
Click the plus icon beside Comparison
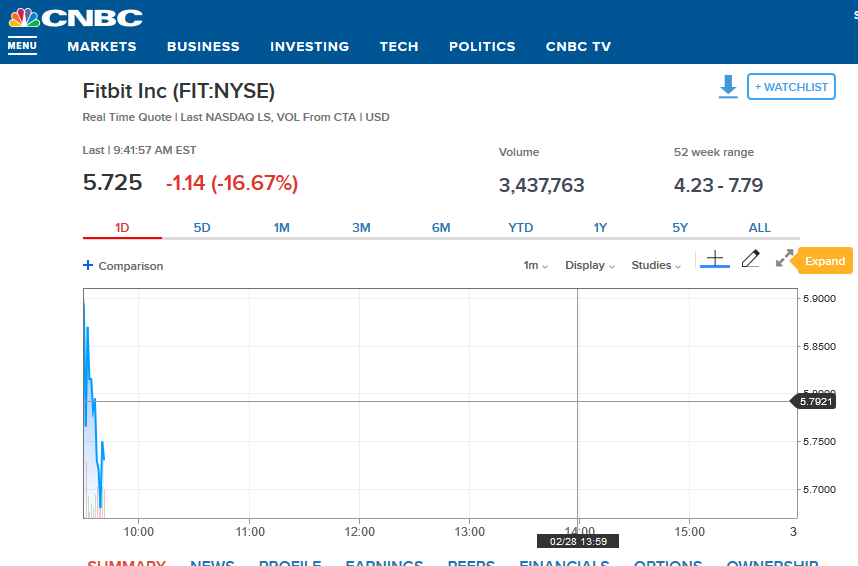point(88,265)
